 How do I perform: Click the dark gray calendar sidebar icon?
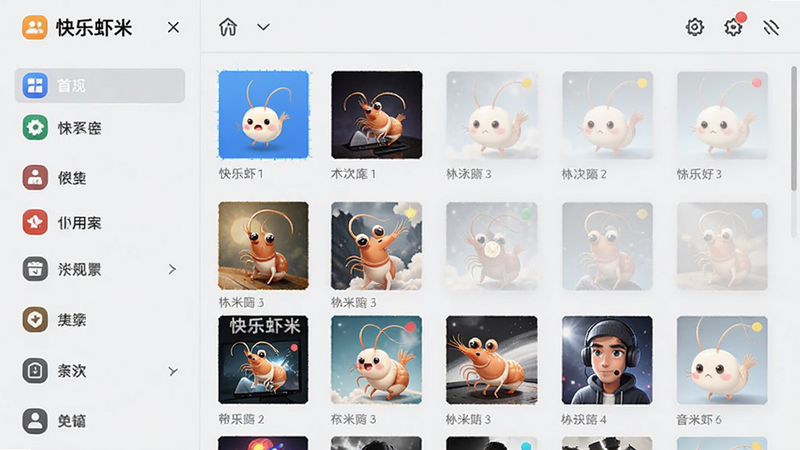pos(35,269)
